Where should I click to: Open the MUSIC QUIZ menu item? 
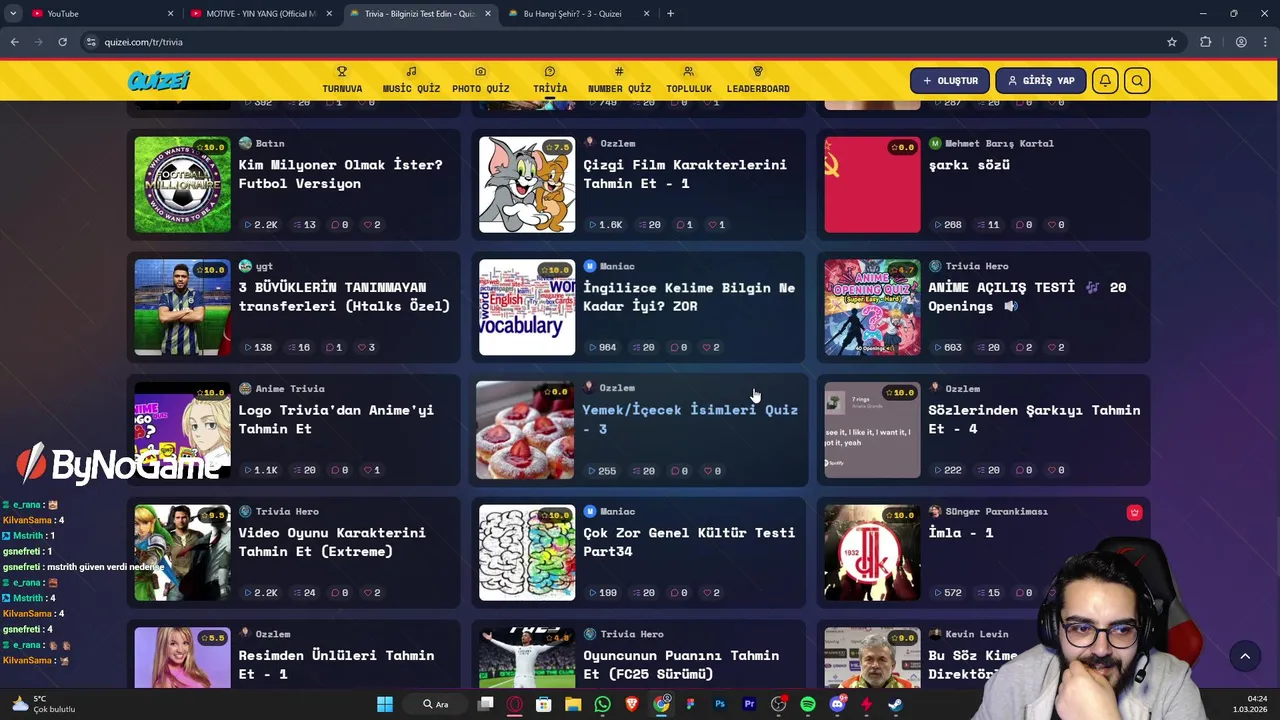point(411,81)
